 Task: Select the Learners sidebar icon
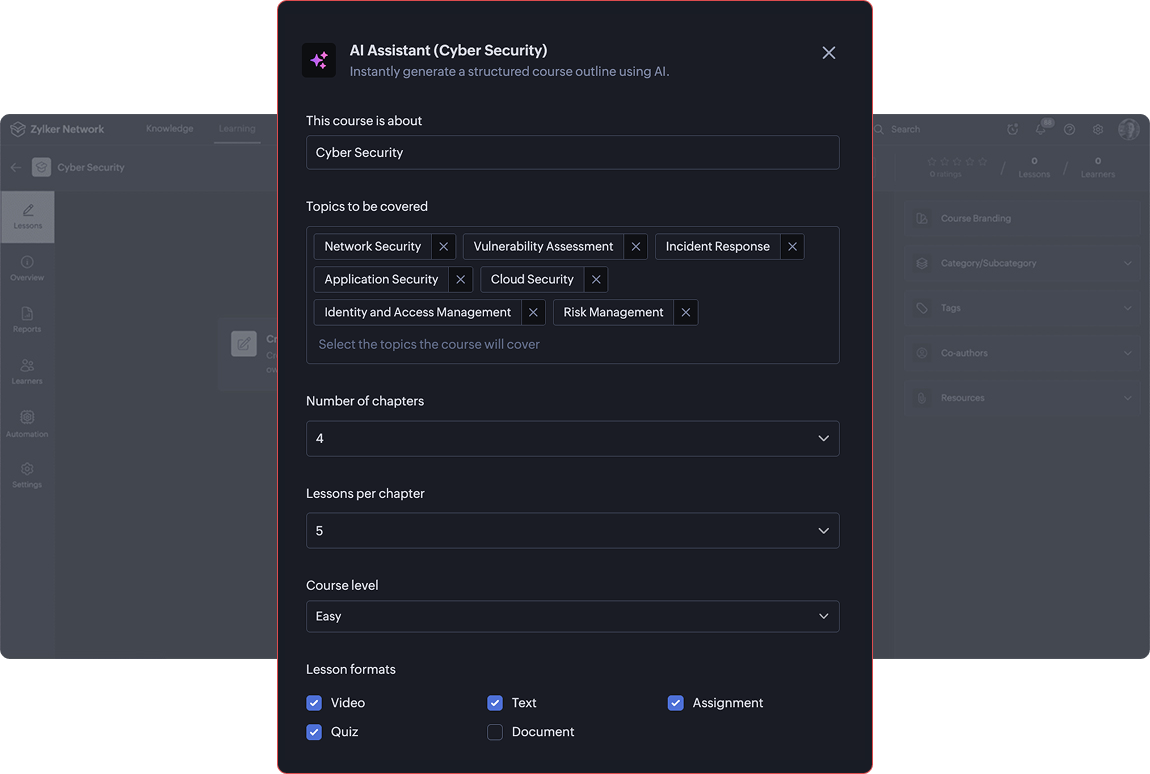pyautogui.click(x=27, y=372)
